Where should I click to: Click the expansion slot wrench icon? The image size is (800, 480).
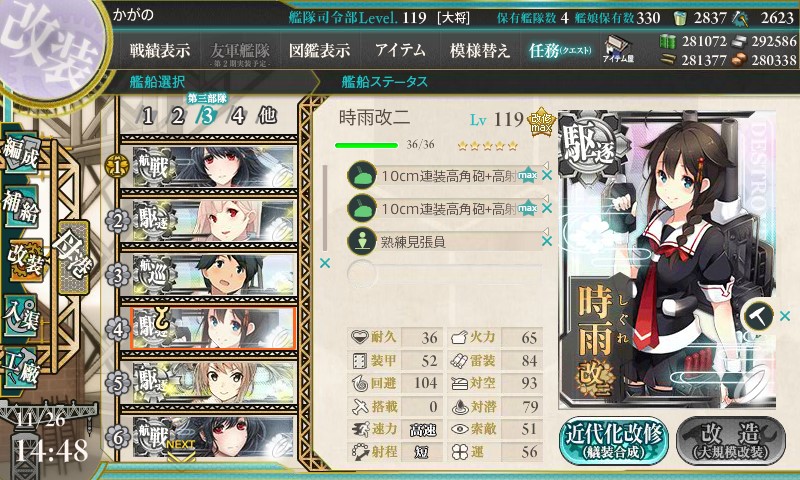click(759, 316)
